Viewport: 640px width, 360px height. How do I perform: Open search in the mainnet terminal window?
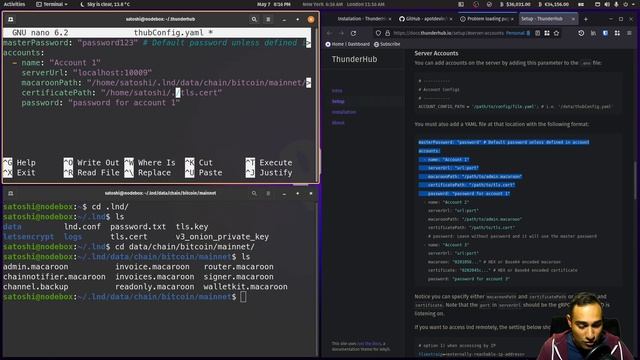pos(254,193)
